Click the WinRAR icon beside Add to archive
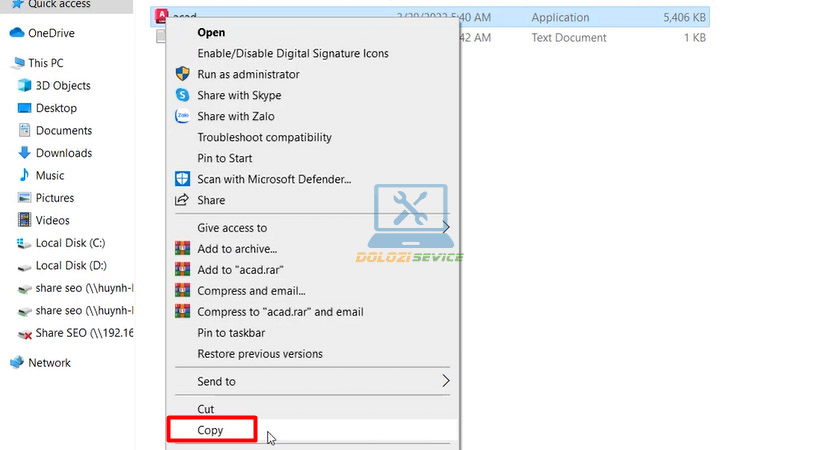The width and height of the screenshot is (820, 450). [182, 249]
